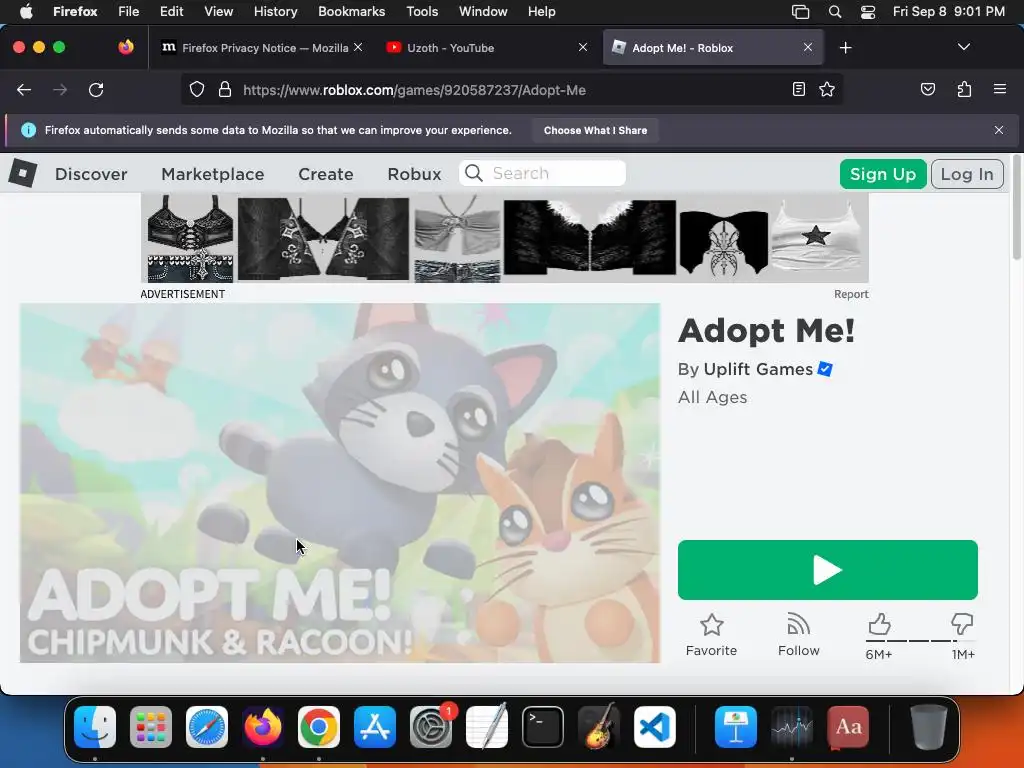Image resolution: width=1024 pixels, height=768 pixels.
Task: Open App Store from the dock
Action: 375,726
